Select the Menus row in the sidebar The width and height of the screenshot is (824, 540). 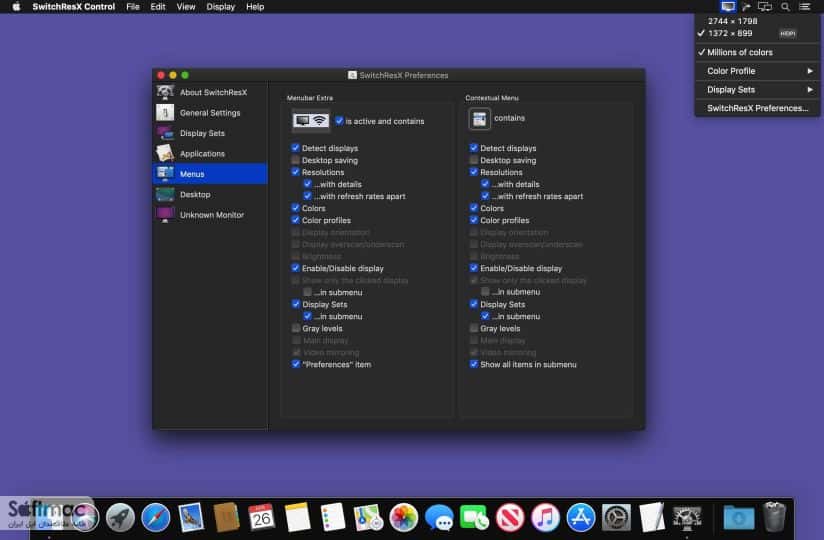[210, 174]
